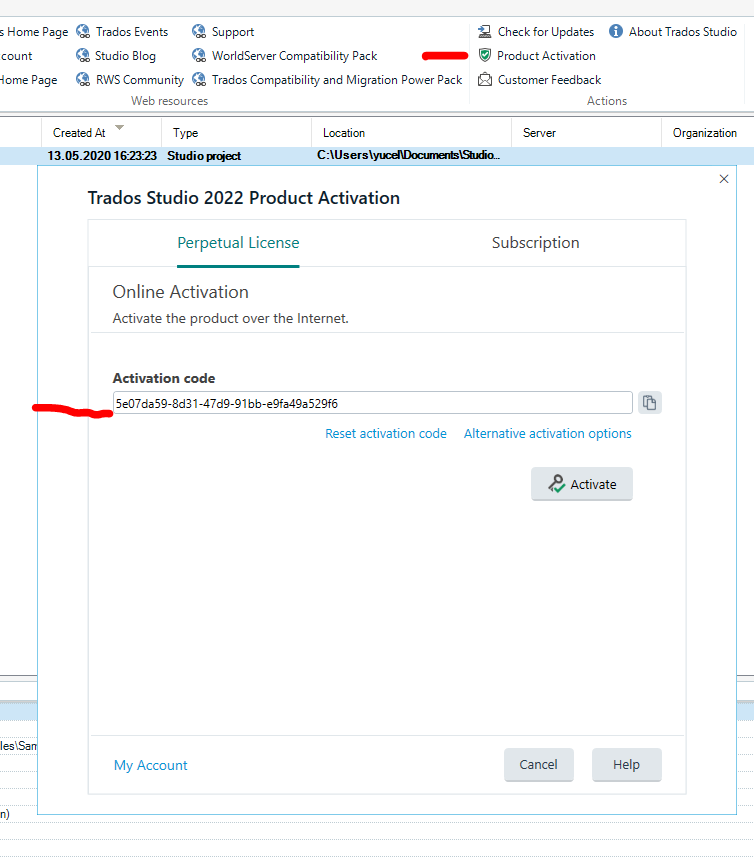Open WorldServer Compatibility Pack

pos(294,56)
